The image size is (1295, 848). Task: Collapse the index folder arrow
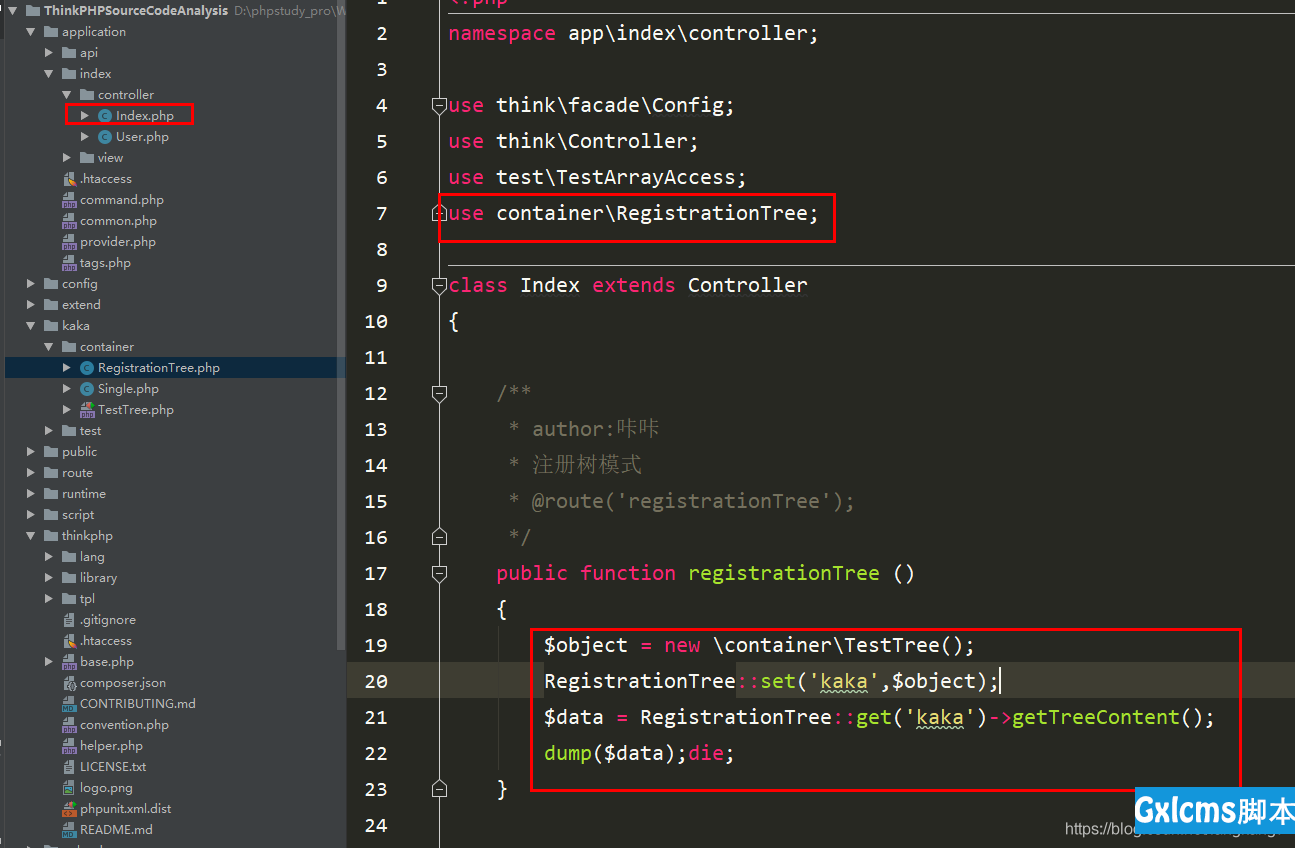[x=48, y=74]
